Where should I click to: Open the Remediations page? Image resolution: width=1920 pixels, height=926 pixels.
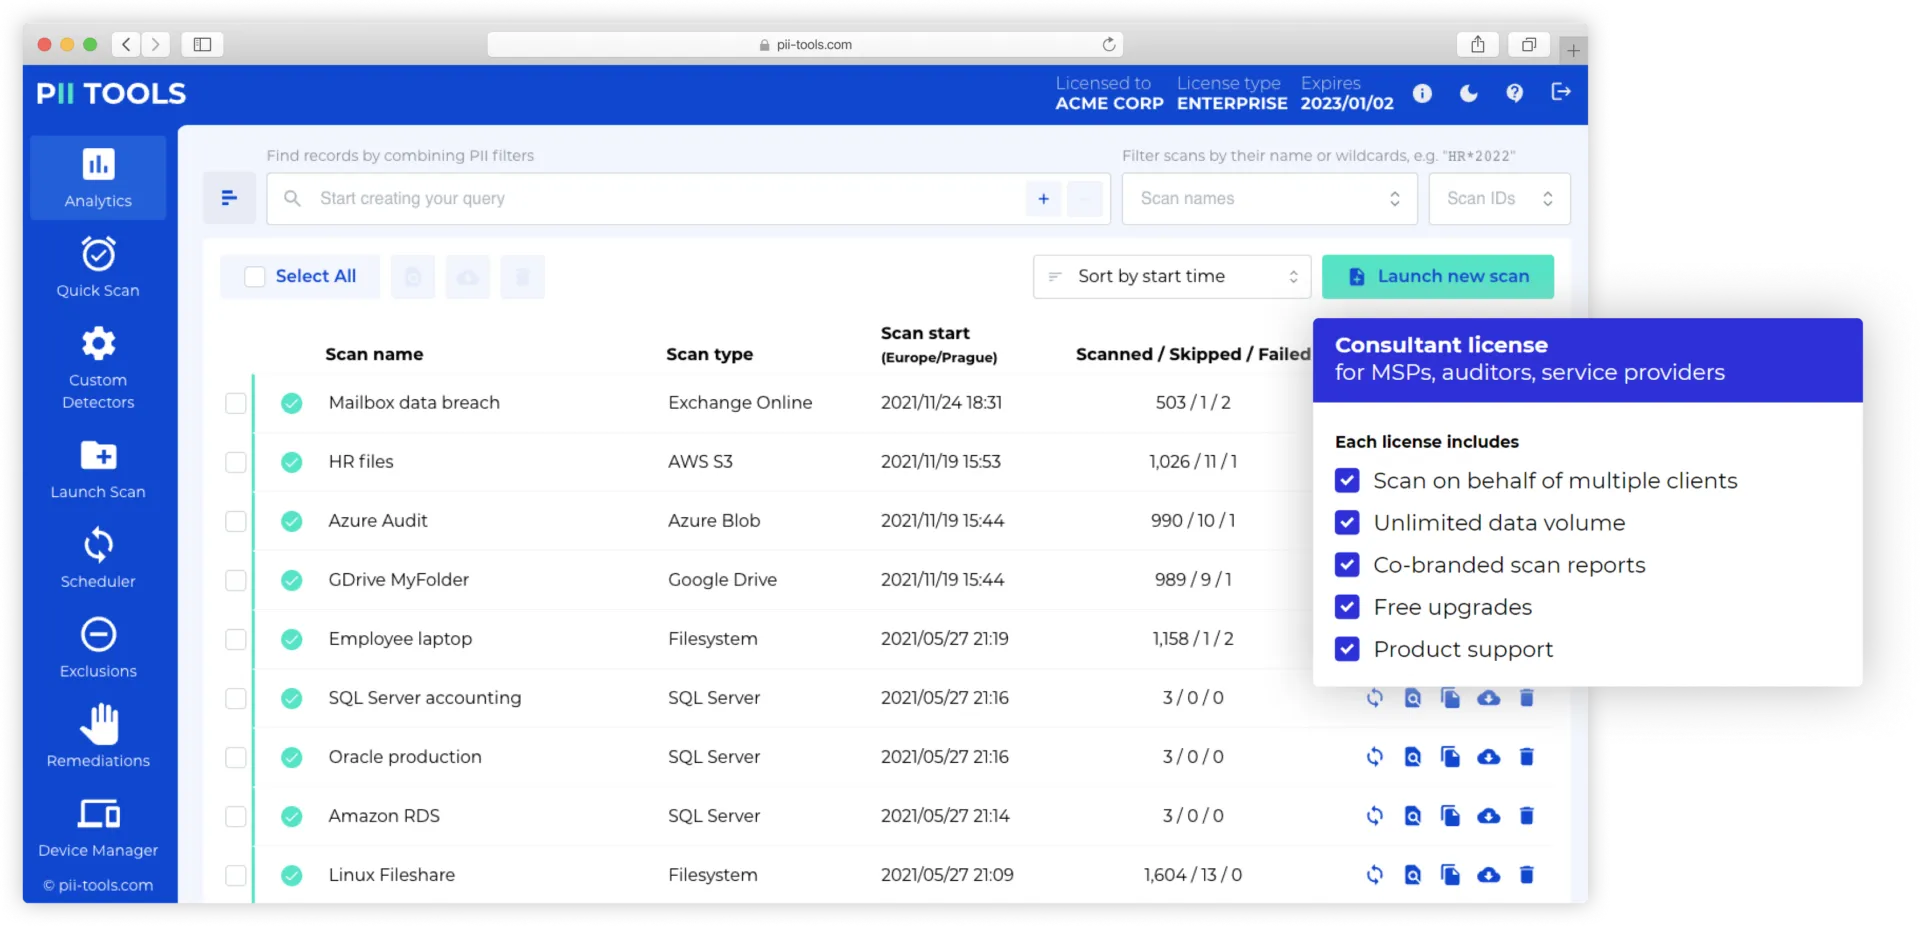[98, 737]
